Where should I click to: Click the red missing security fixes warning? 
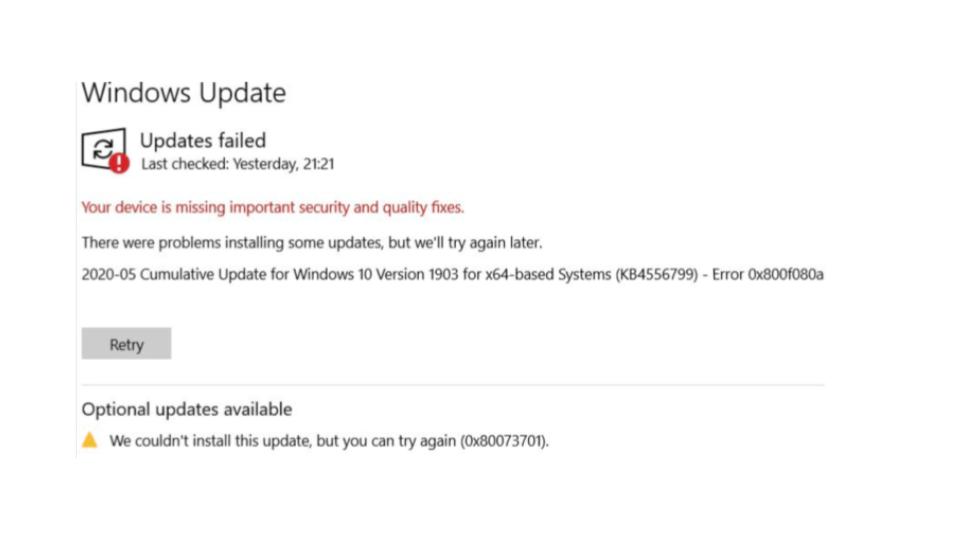pyautogui.click(x=272, y=208)
